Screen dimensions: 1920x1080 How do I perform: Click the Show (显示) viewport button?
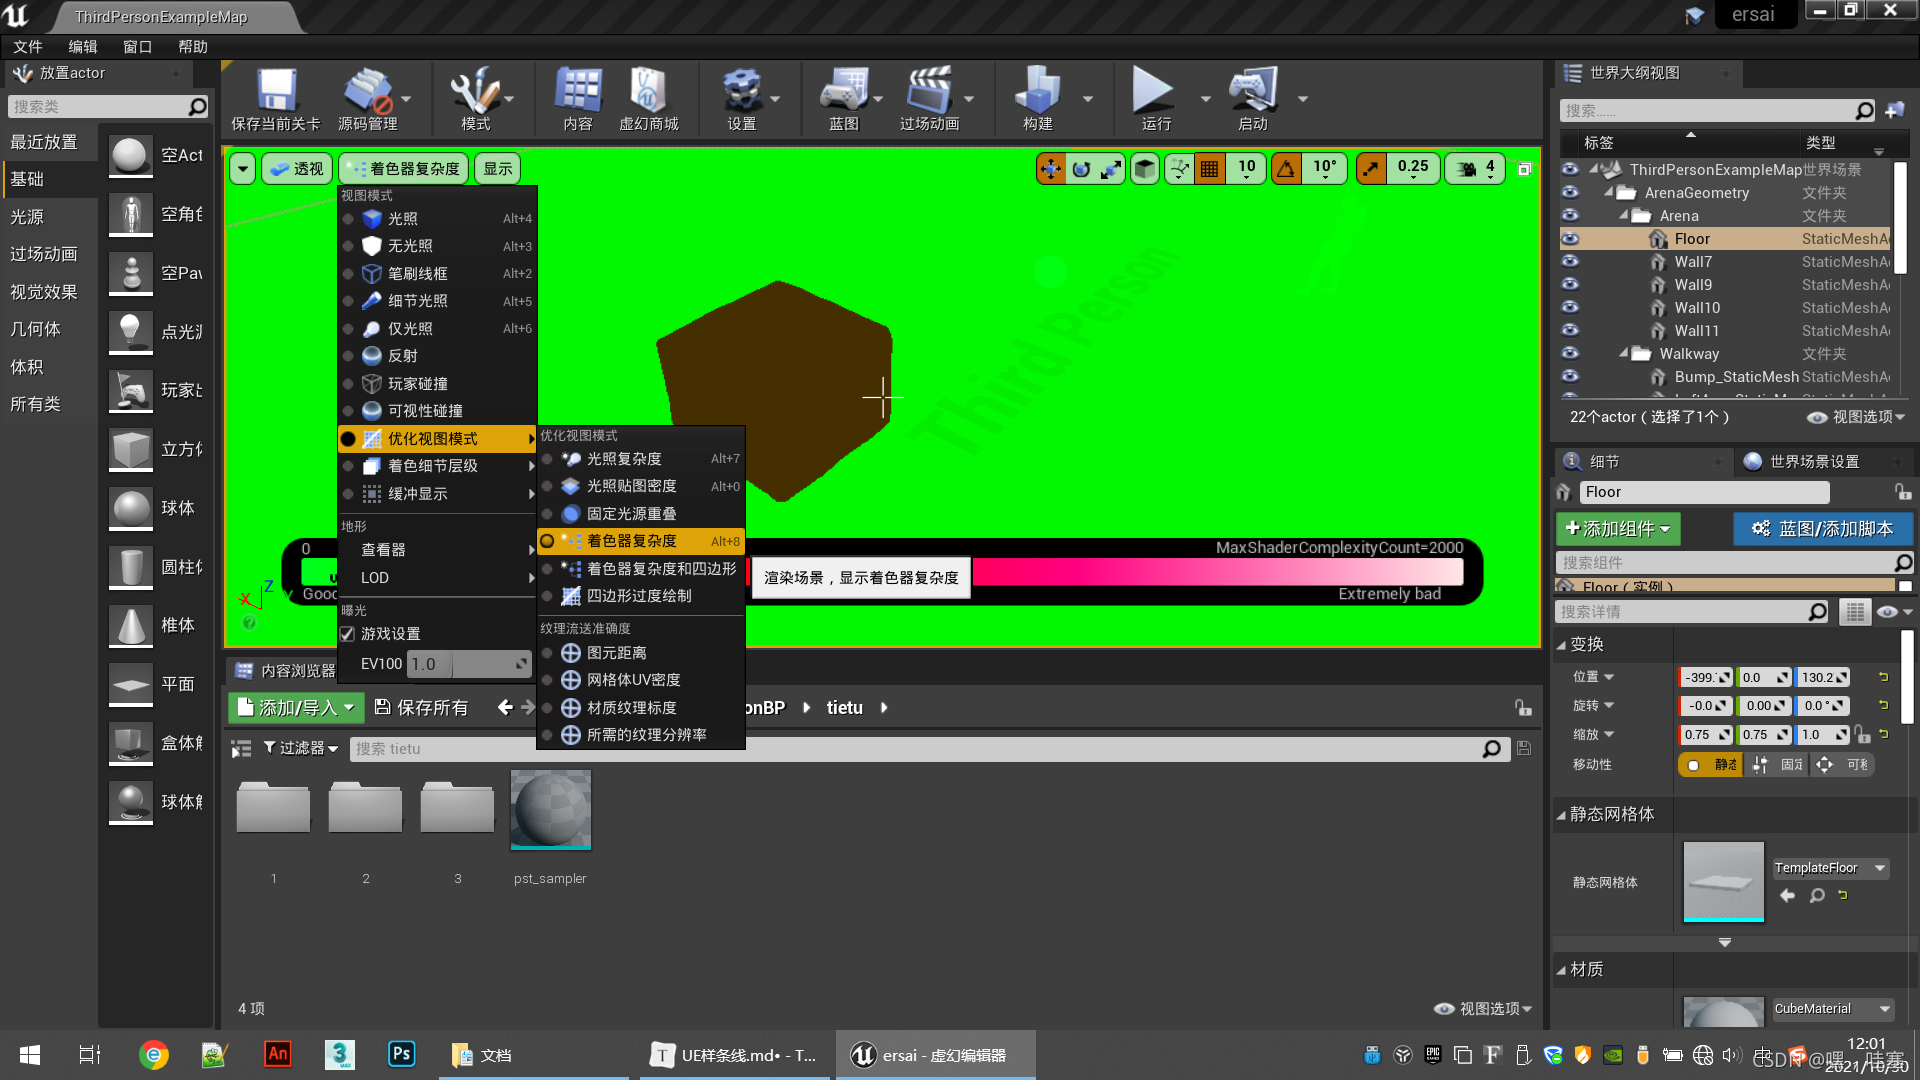(498, 169)
